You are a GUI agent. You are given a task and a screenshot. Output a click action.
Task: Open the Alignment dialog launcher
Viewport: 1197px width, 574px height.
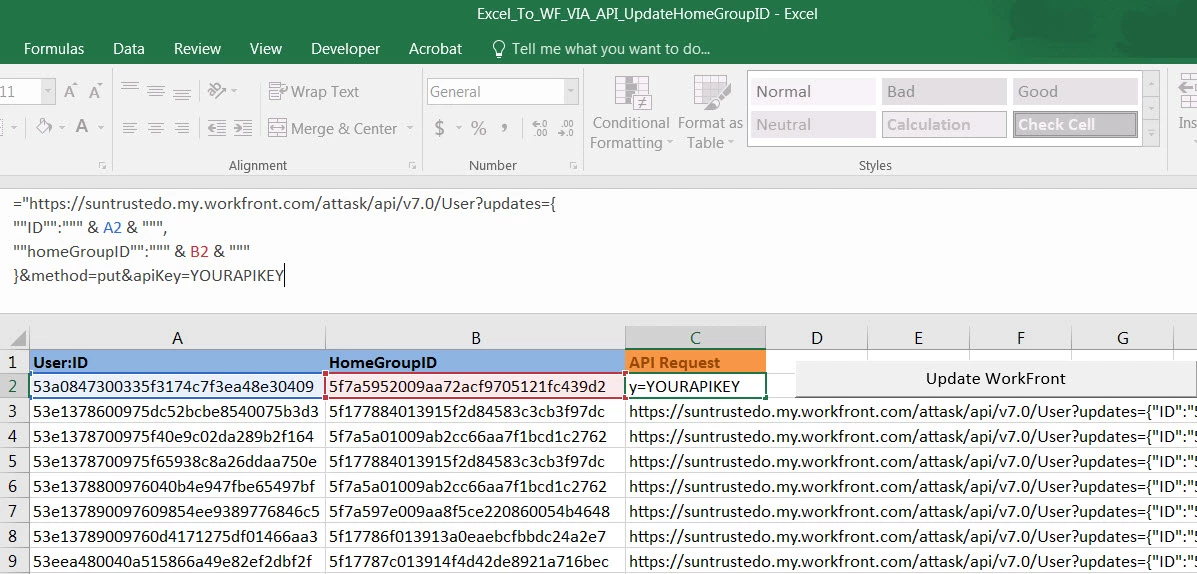coord(412,166)
